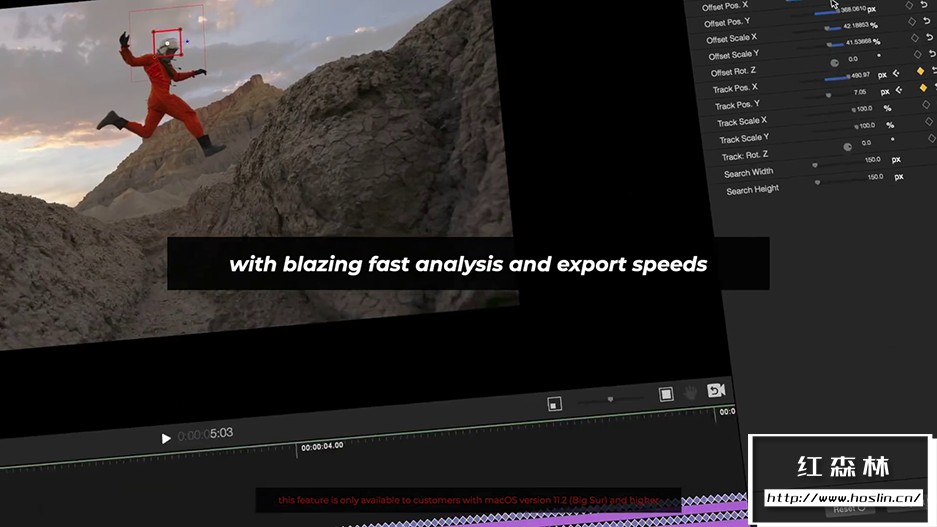This screenshot has width=937, height=527.
Task: Click the 41.53668 % offset scale slider
Action: (834, 44)
